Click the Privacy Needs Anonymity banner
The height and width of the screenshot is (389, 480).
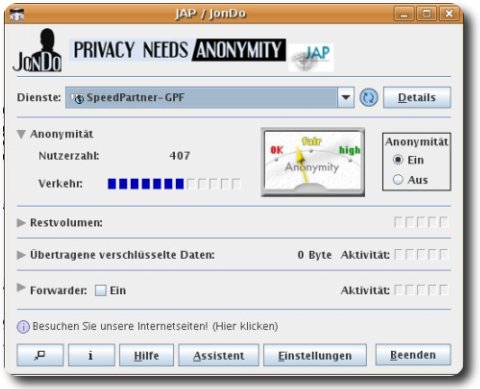[177, 50]
